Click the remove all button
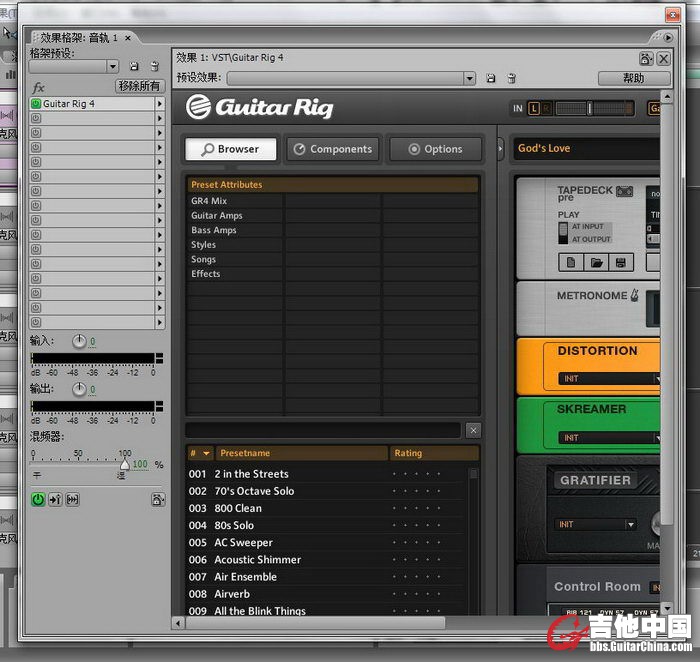This screenshot has width=700, height=662. coord(140,85)
